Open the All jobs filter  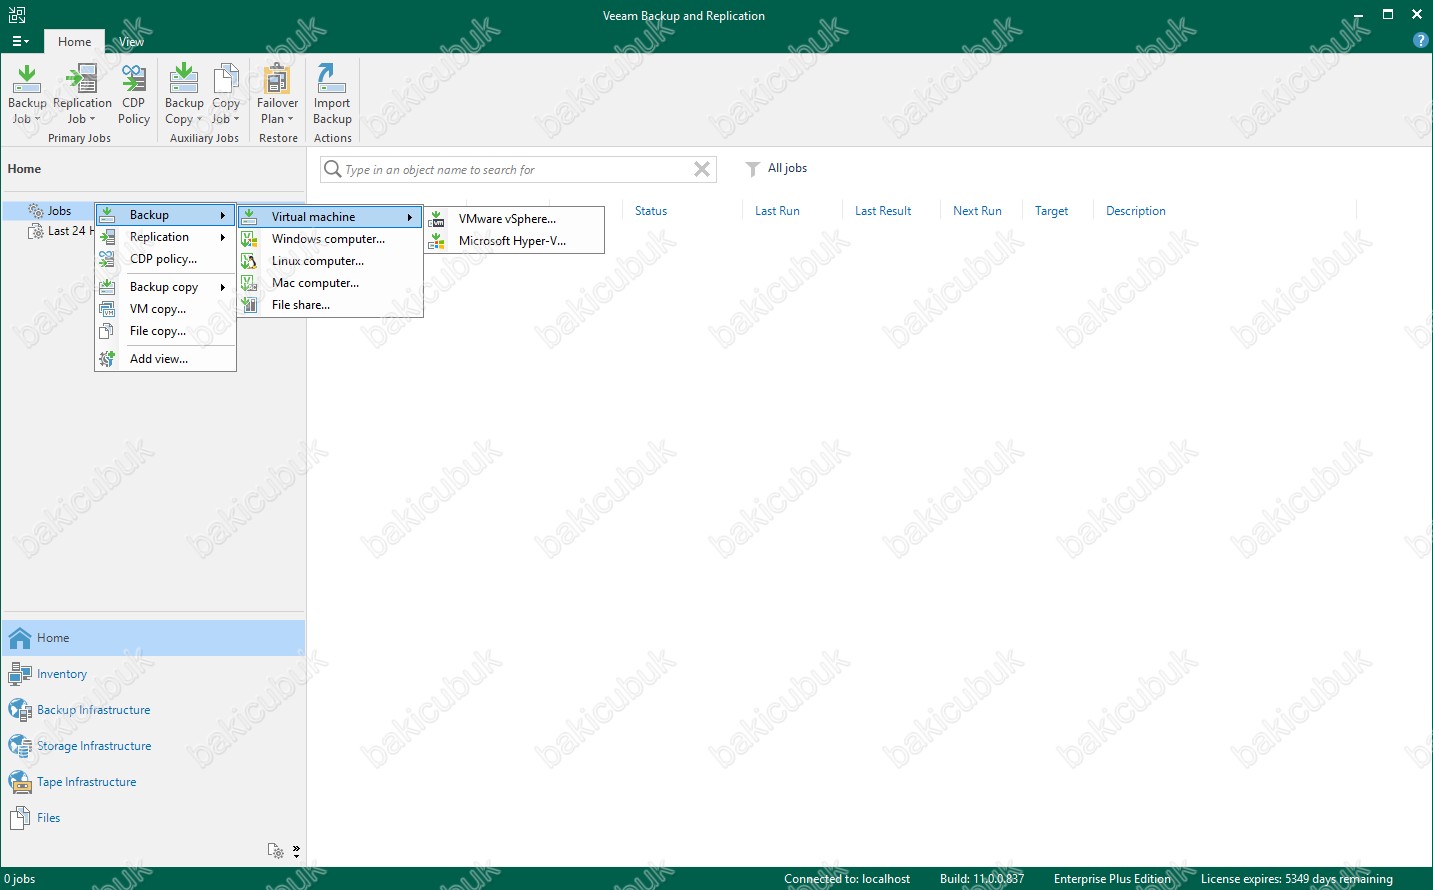click(777, 168)
